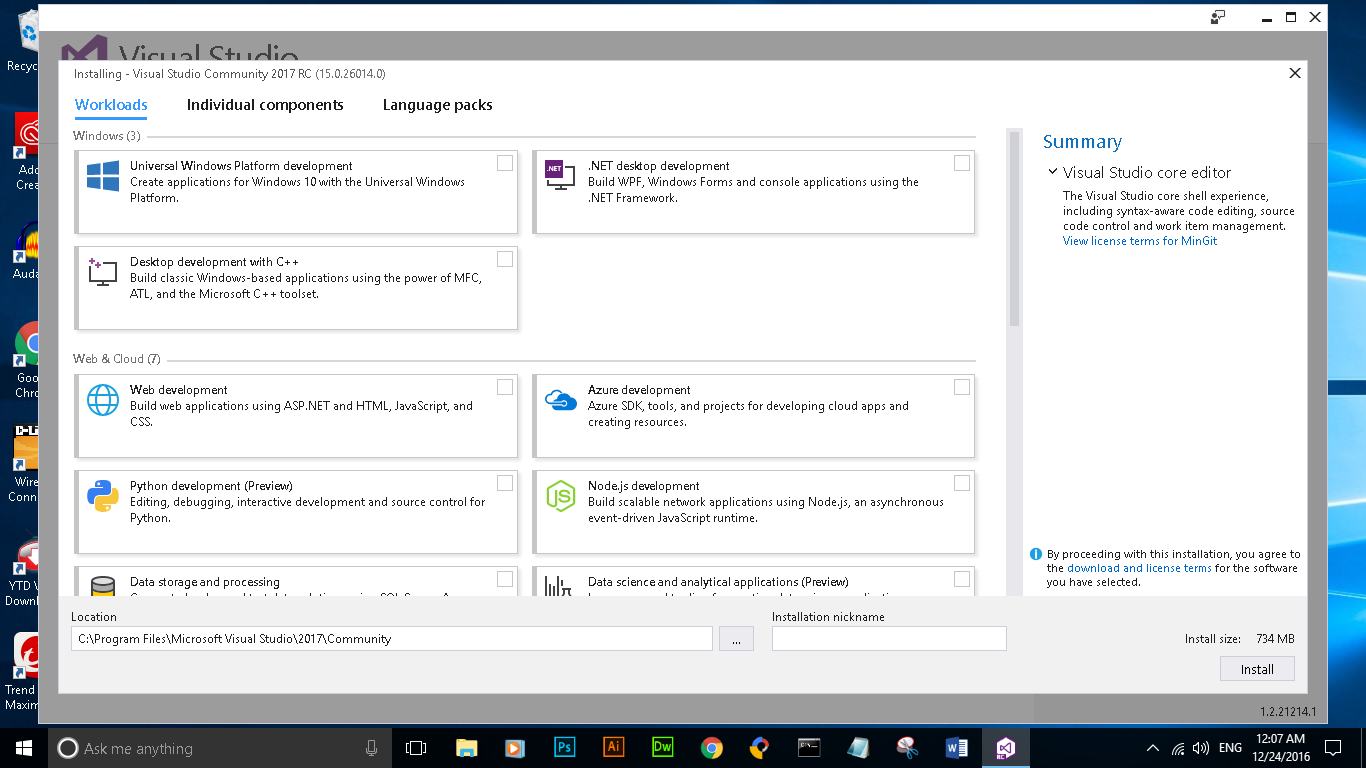This screenshot has height=768, width=1366.
Task: Click the Location path input field
Action: click(x=392, y=638)
